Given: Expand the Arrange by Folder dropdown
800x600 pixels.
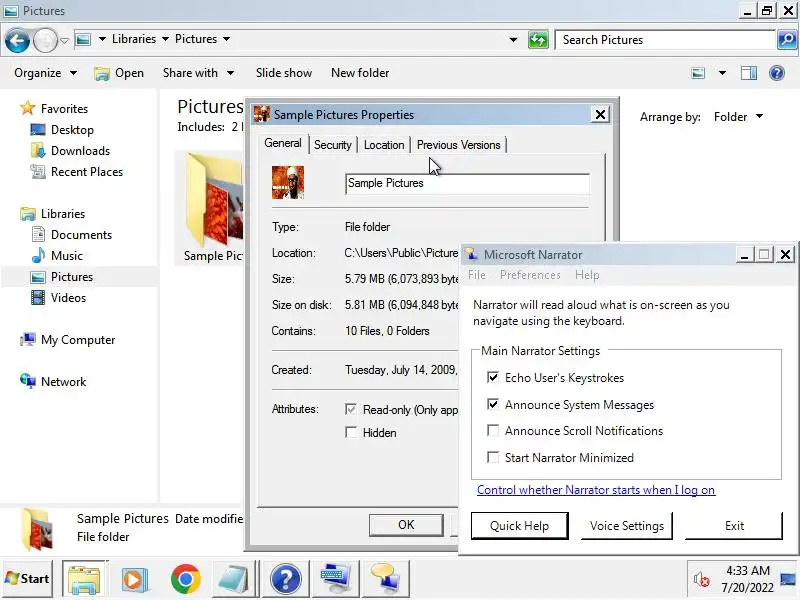Looking at the screenshot, I should pos(738,117).
